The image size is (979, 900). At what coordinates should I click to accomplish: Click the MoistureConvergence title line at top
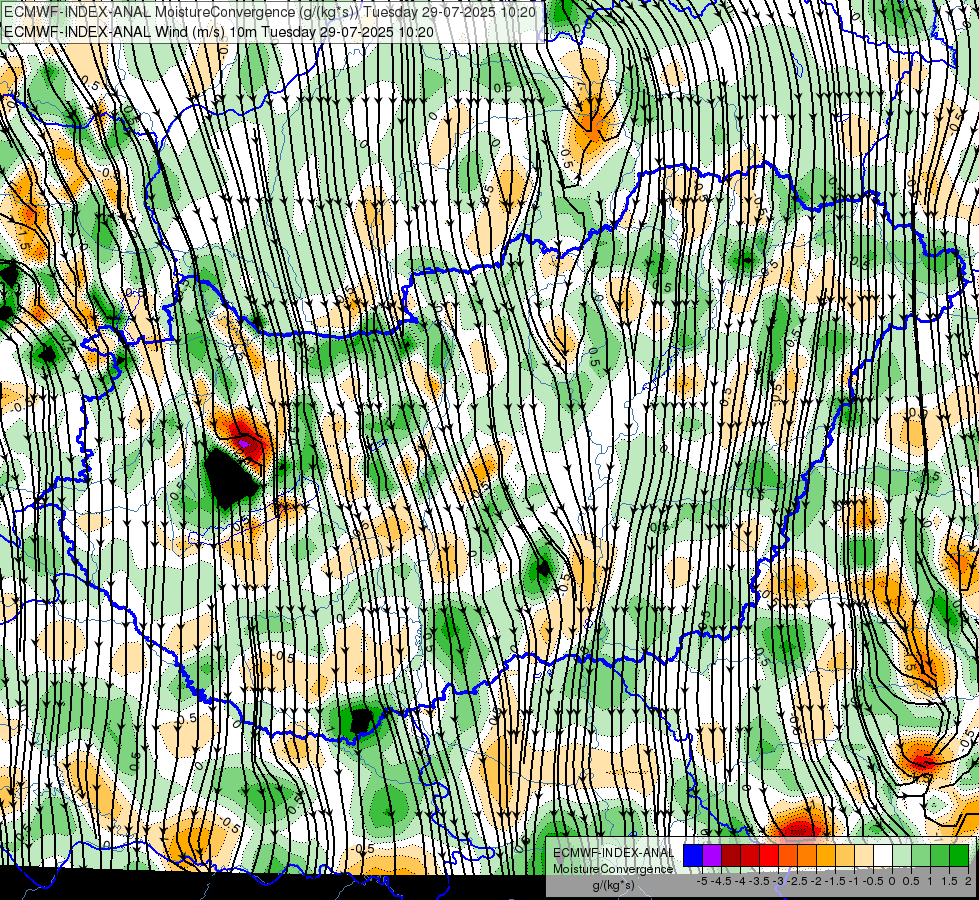270,11
